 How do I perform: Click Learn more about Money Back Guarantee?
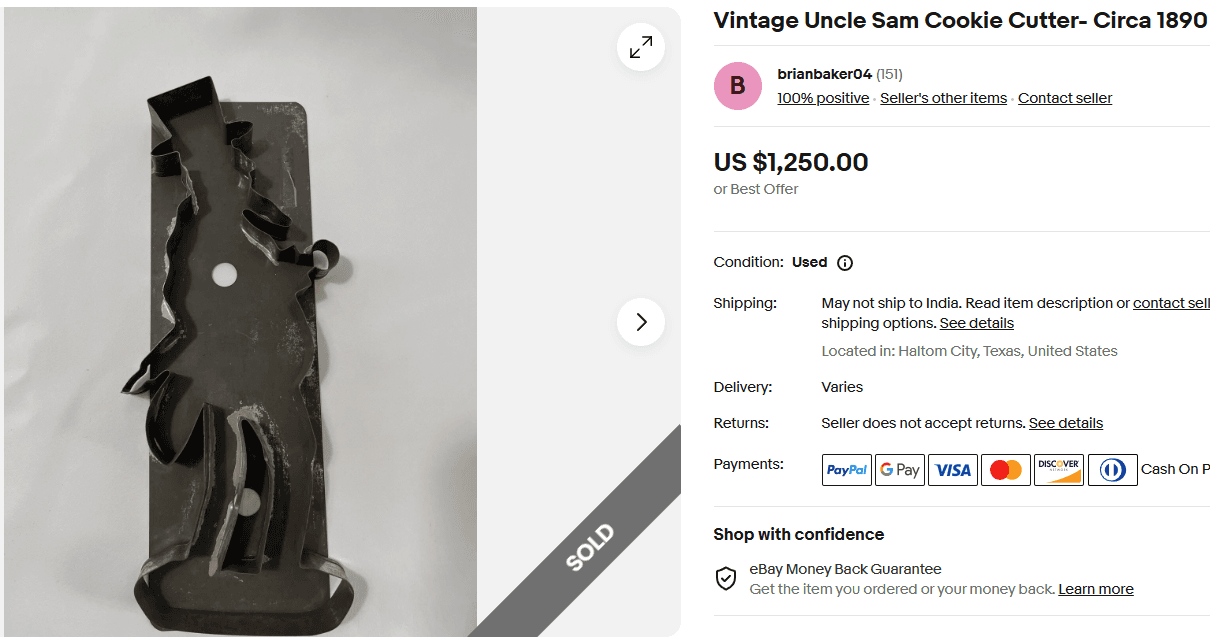click(1095, 589)
